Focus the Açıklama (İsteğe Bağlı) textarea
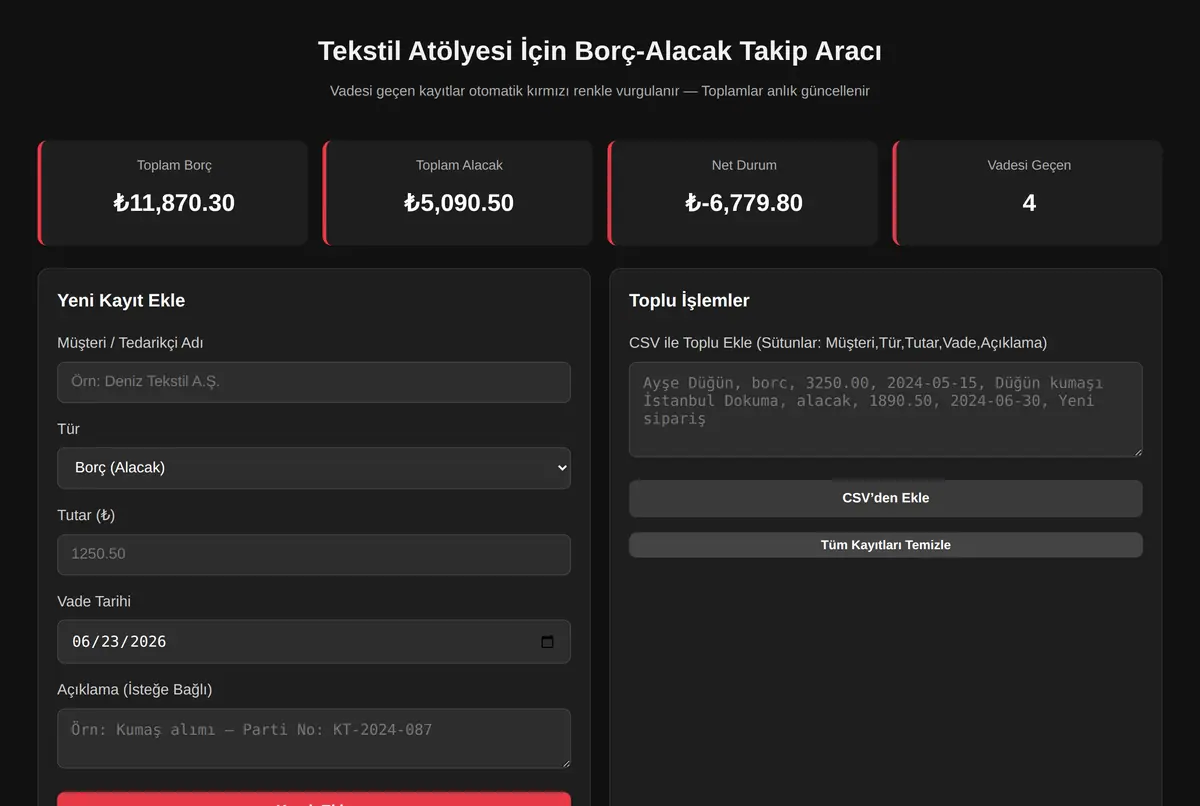 coord(314,738)
